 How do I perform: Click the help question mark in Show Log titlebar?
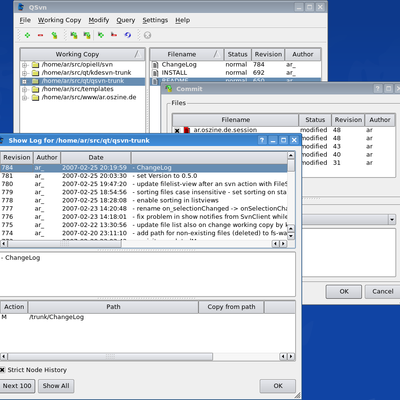click(x=262, y=140)
